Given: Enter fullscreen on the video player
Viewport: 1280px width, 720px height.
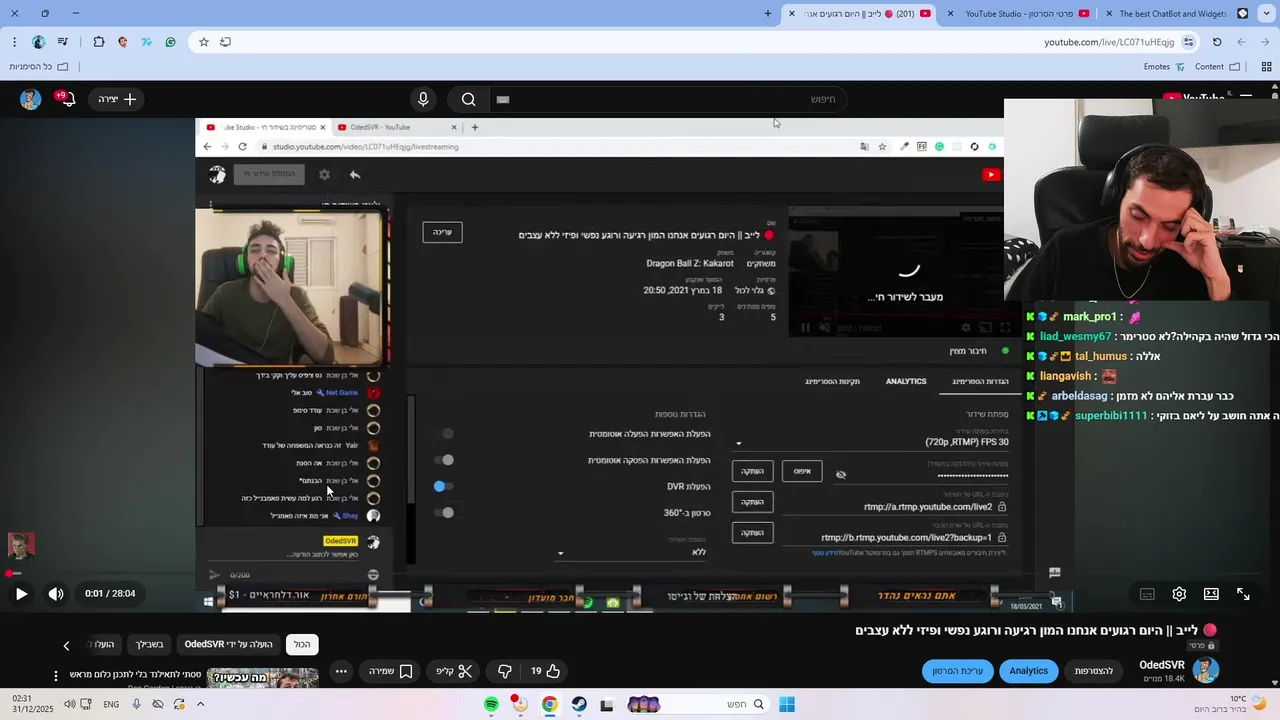Looking at the screenshot, I should click(1243, 594).
